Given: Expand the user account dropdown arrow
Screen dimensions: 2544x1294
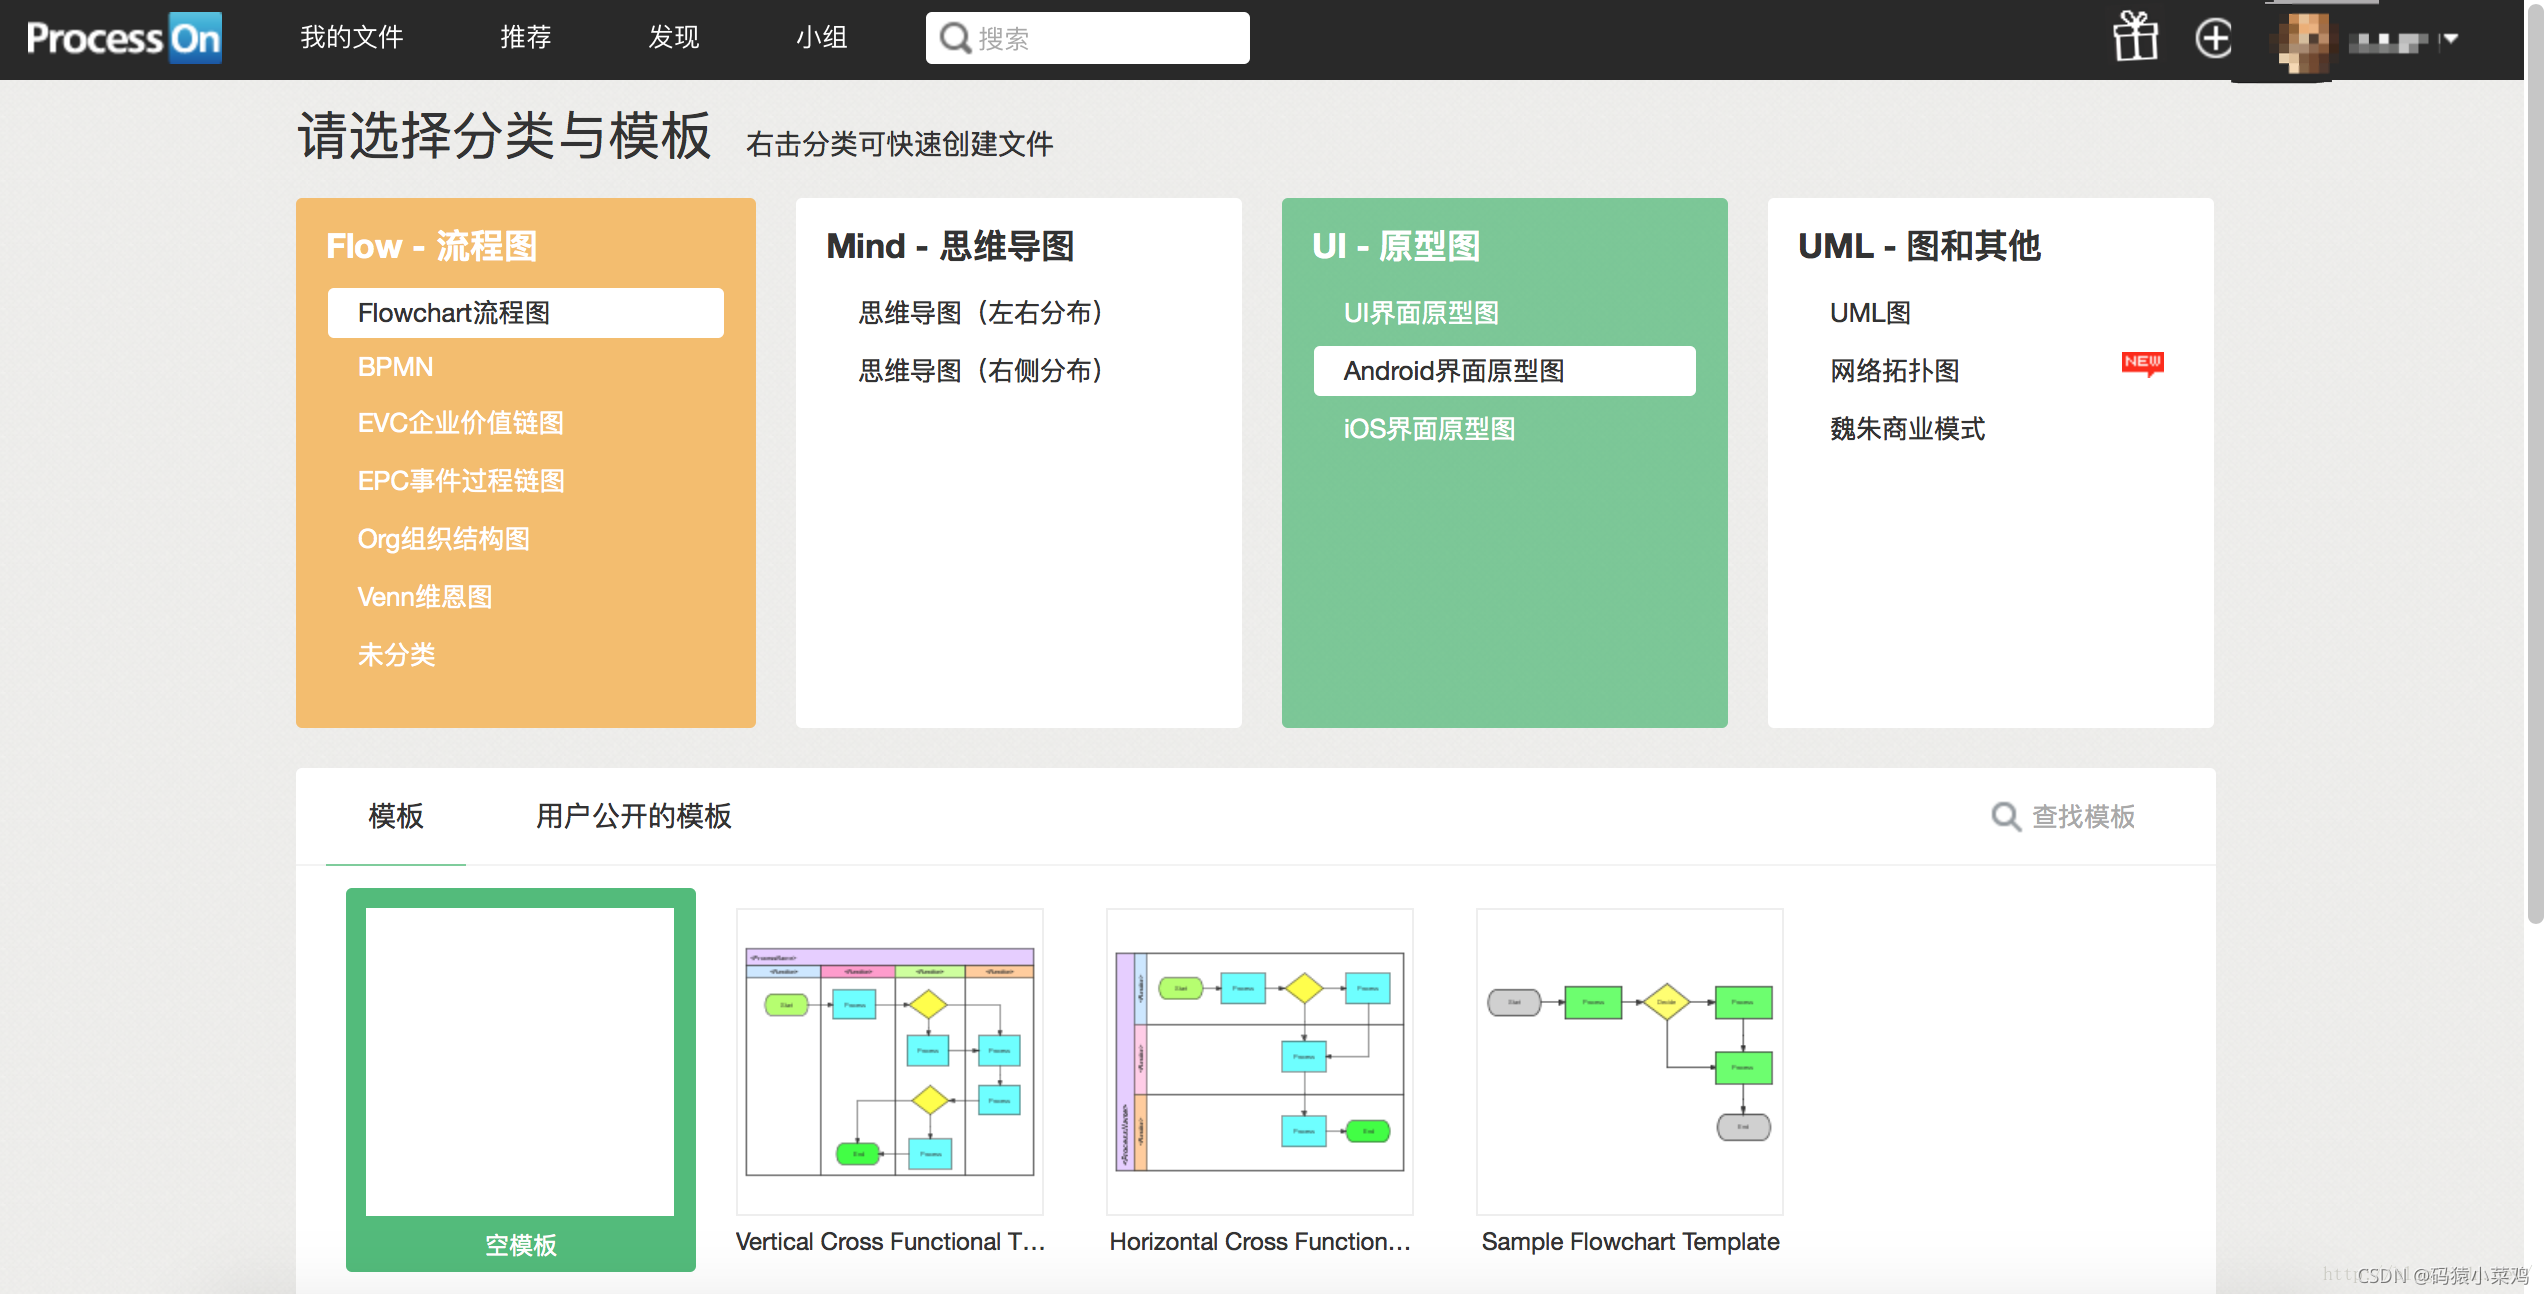Looking at the screenshot, I should 2449,40.
